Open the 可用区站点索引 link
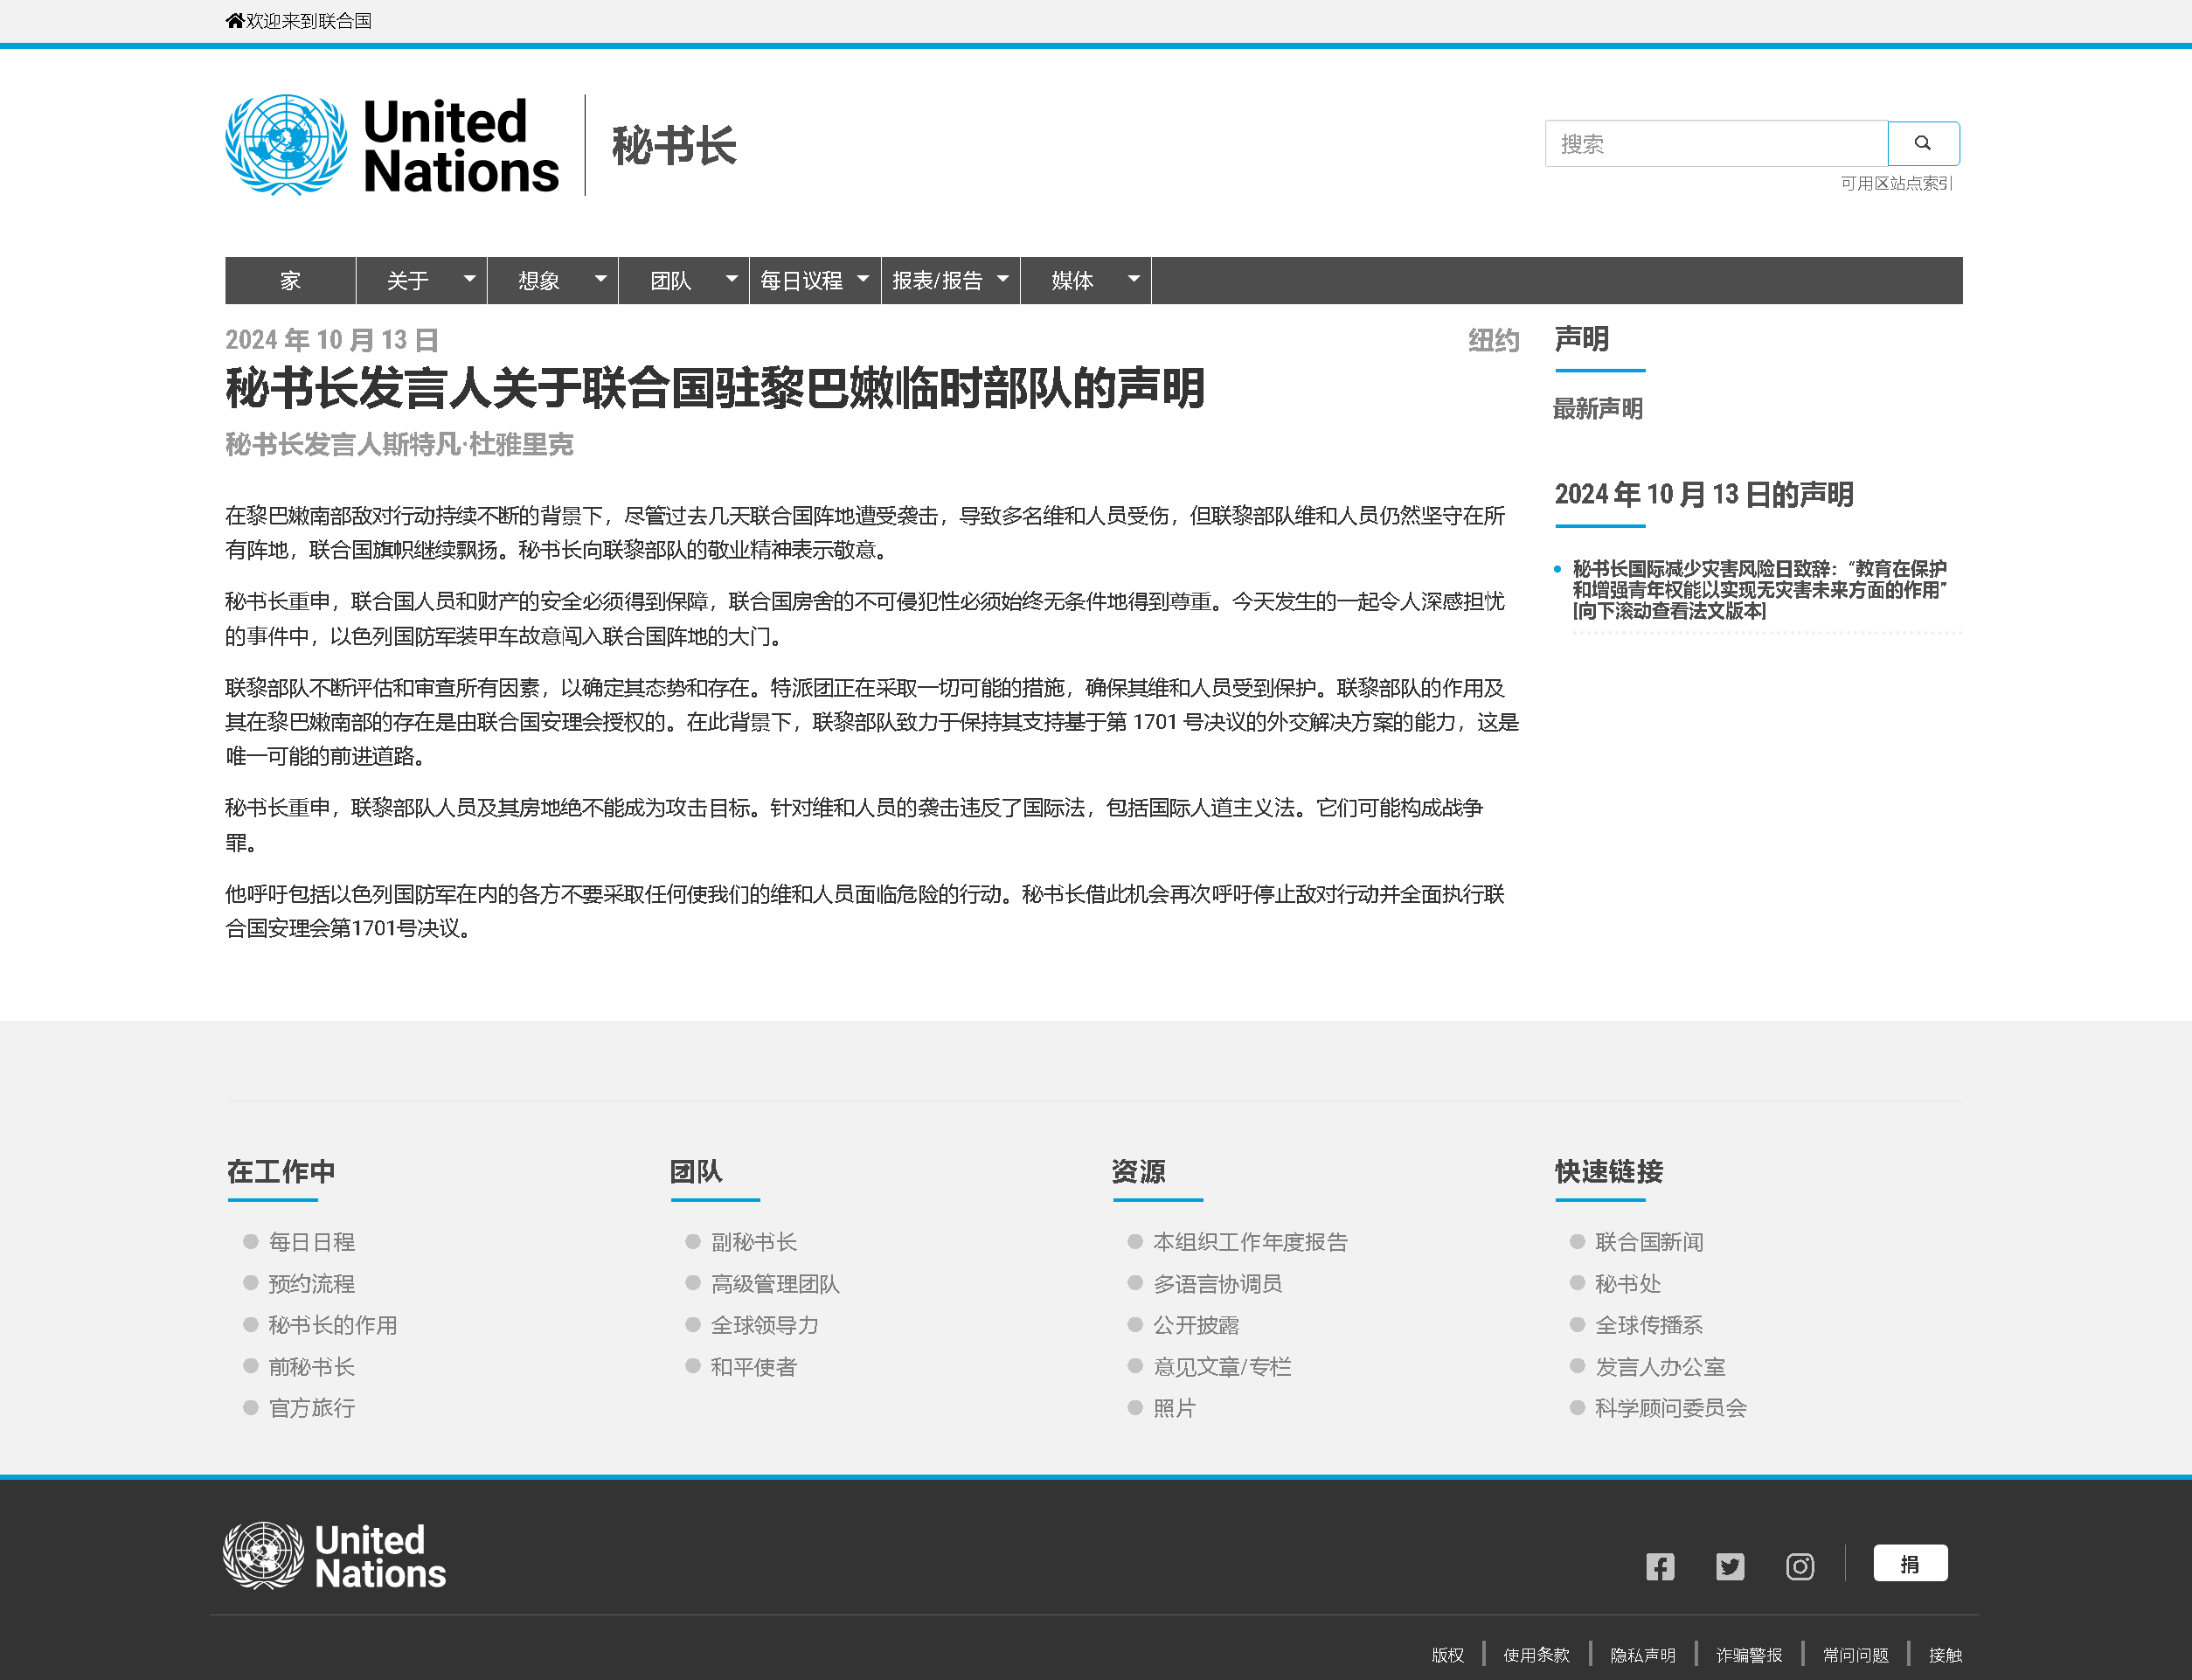Image resolution: width=2192 pixels, height=1680 pixels. pyautogui.click(x=1896, y=183)
